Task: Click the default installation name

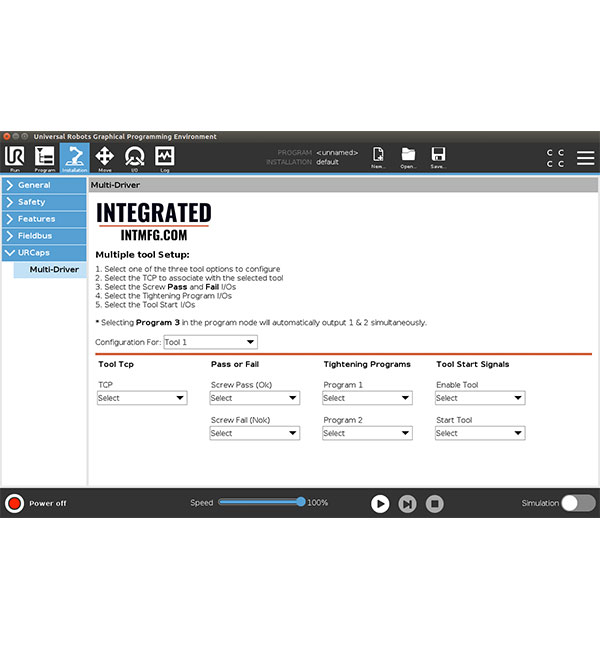Action: pos(327,162)
